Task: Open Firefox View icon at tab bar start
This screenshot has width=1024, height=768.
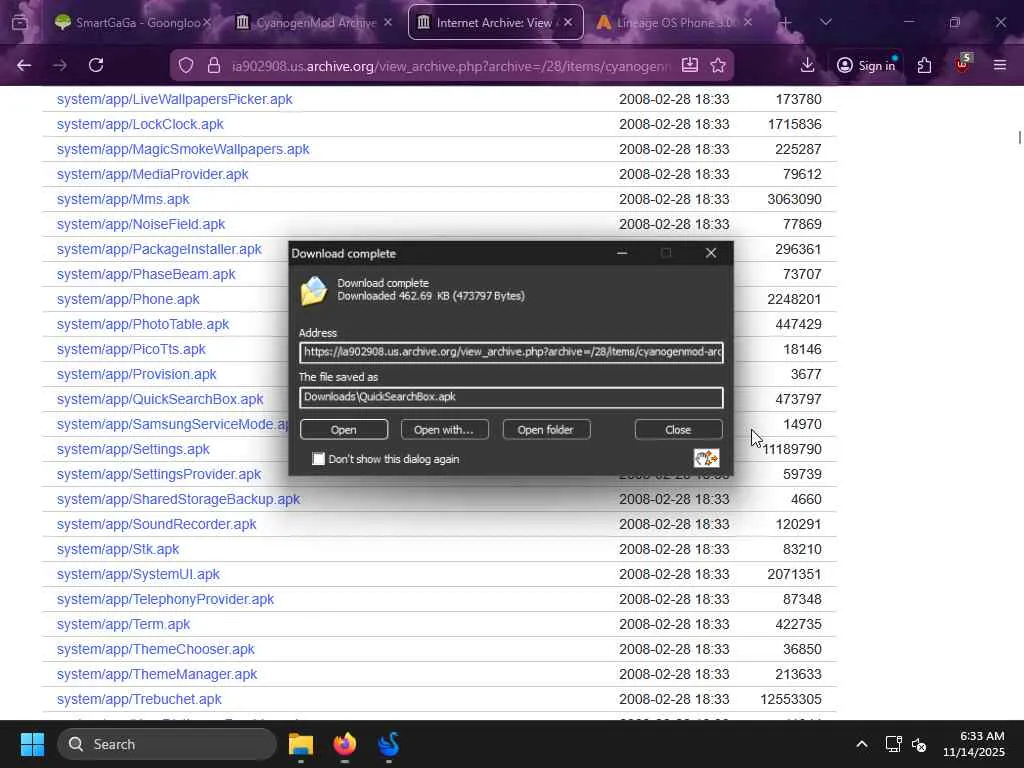Action: point(20,23)
